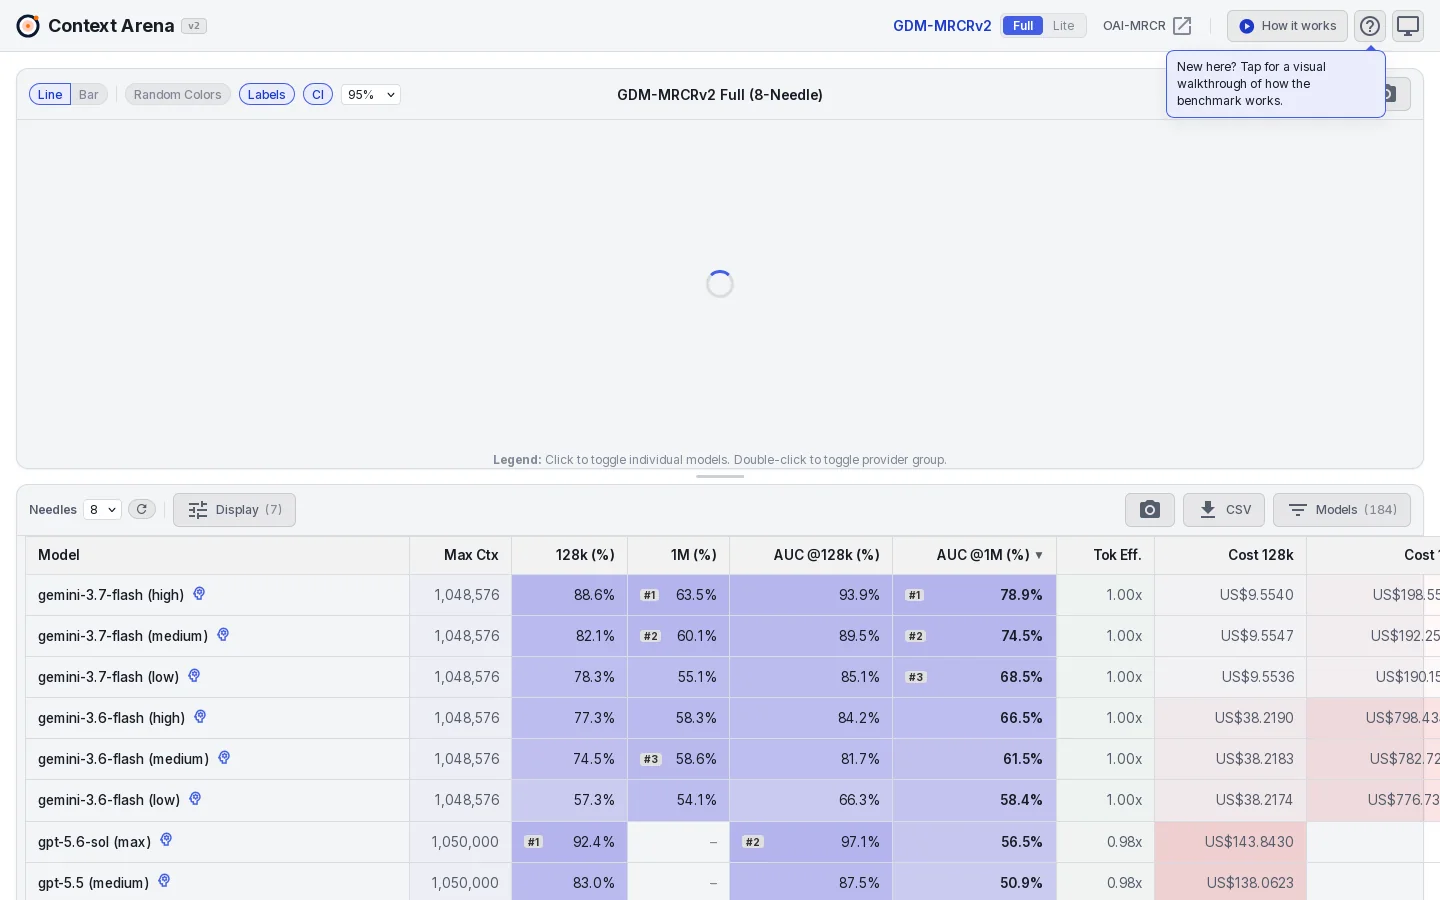This screenshot has height=900, width=1440.
Task: Take table screenshot with camera icon
Action: pyautogui.click(x=1150, y=510)
